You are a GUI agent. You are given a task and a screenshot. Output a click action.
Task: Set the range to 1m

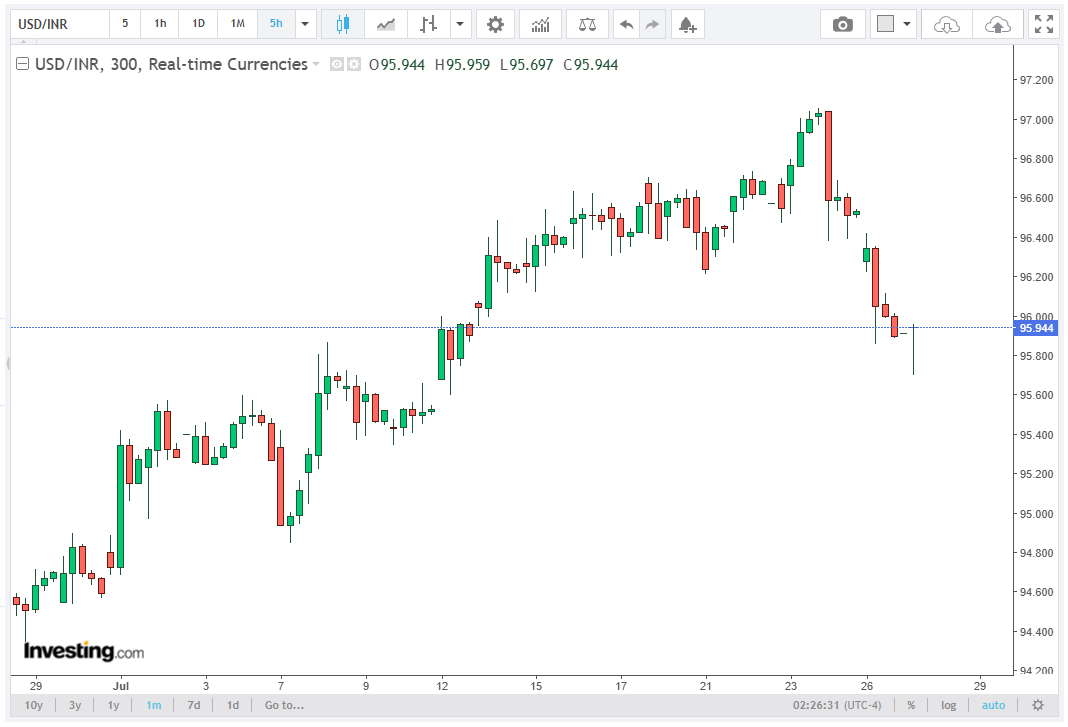point(154,705)
